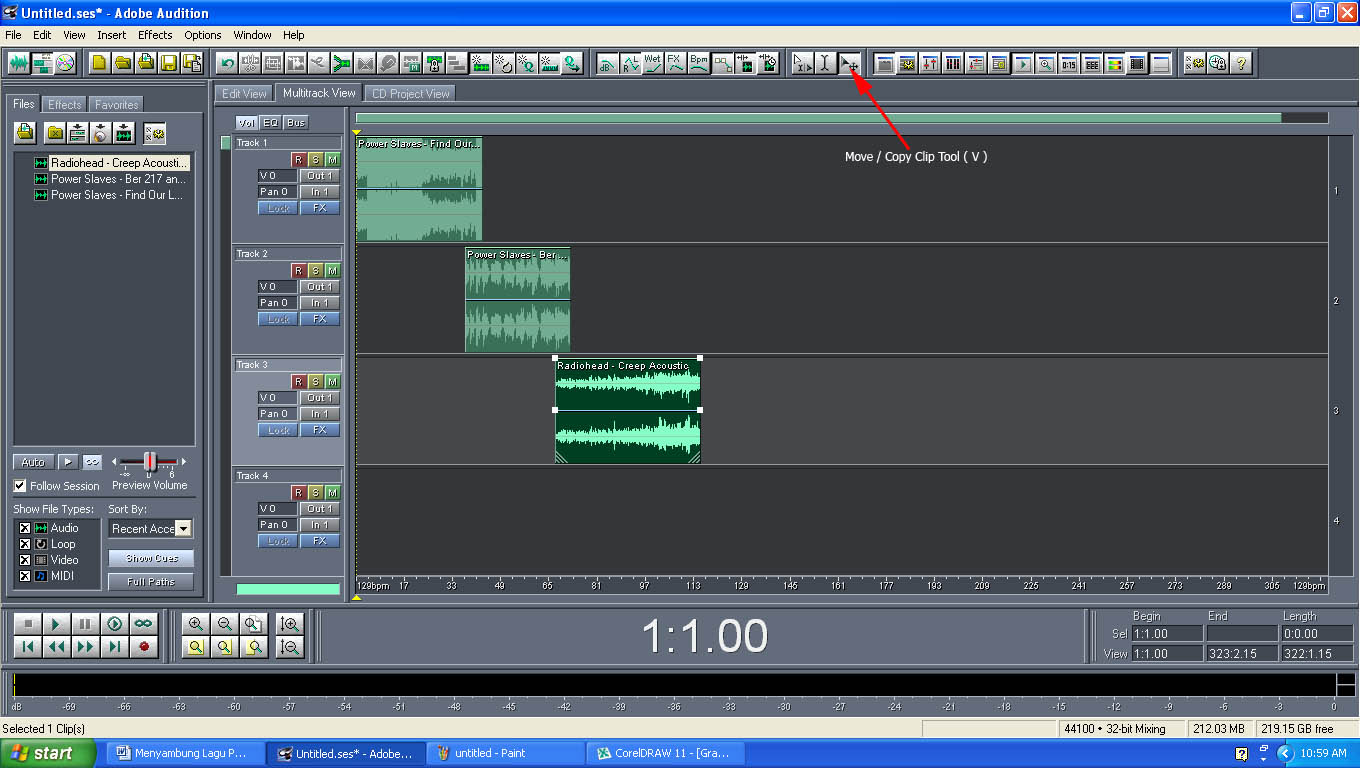Click the Close File icon in Files panel
This screenshot has width=1360, height=768.
click(x=55, y=132)
